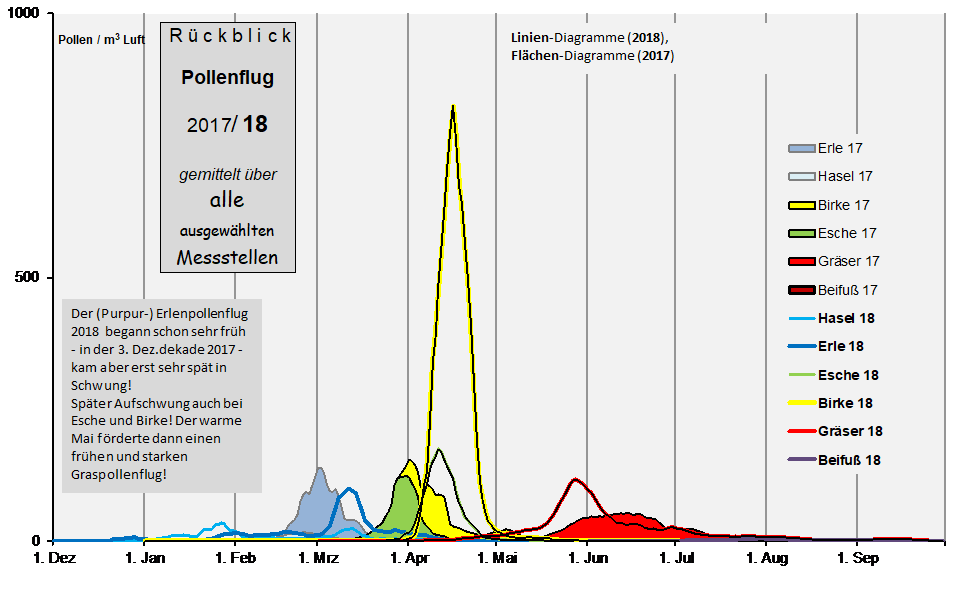Click the Esche 18 legend label
970x604 pixels.
pyautogui.click(x=848, y=375)
